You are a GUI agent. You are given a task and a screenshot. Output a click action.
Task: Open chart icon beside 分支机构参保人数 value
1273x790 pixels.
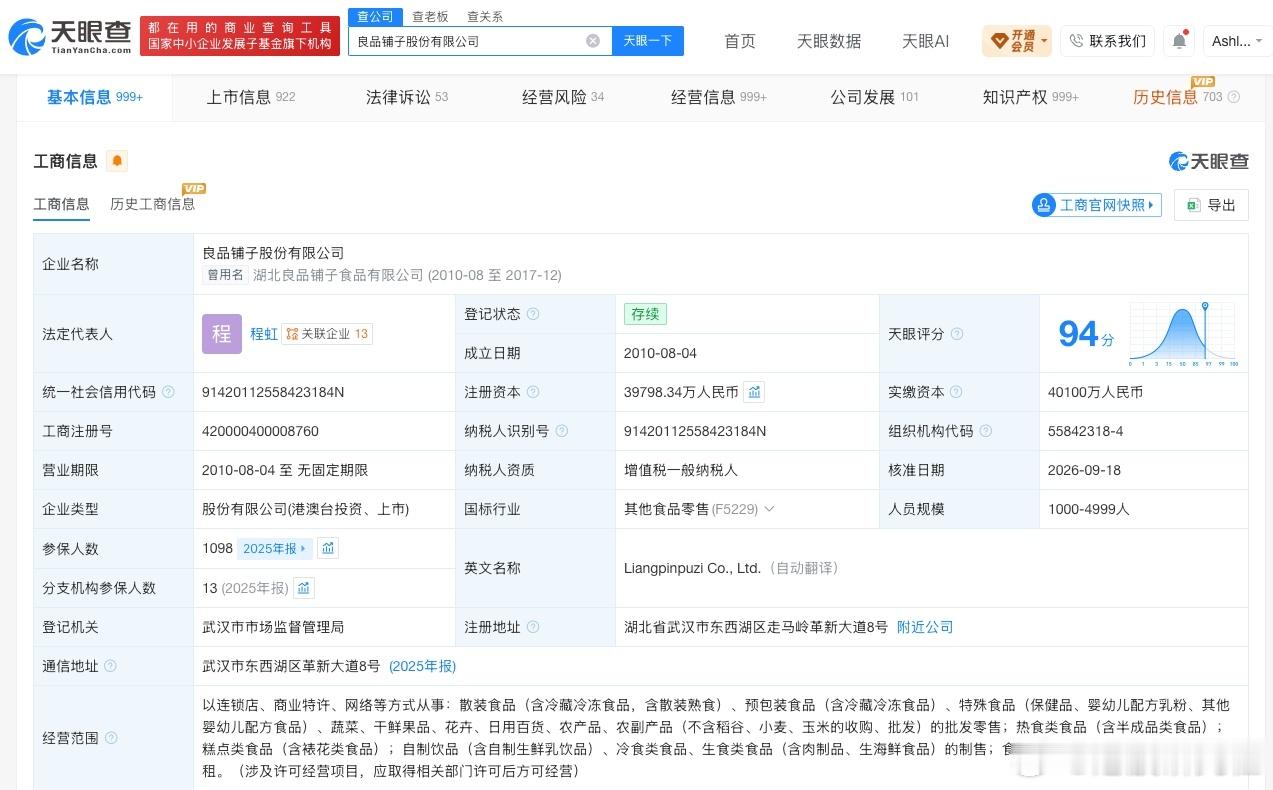(x=304, y=588)
